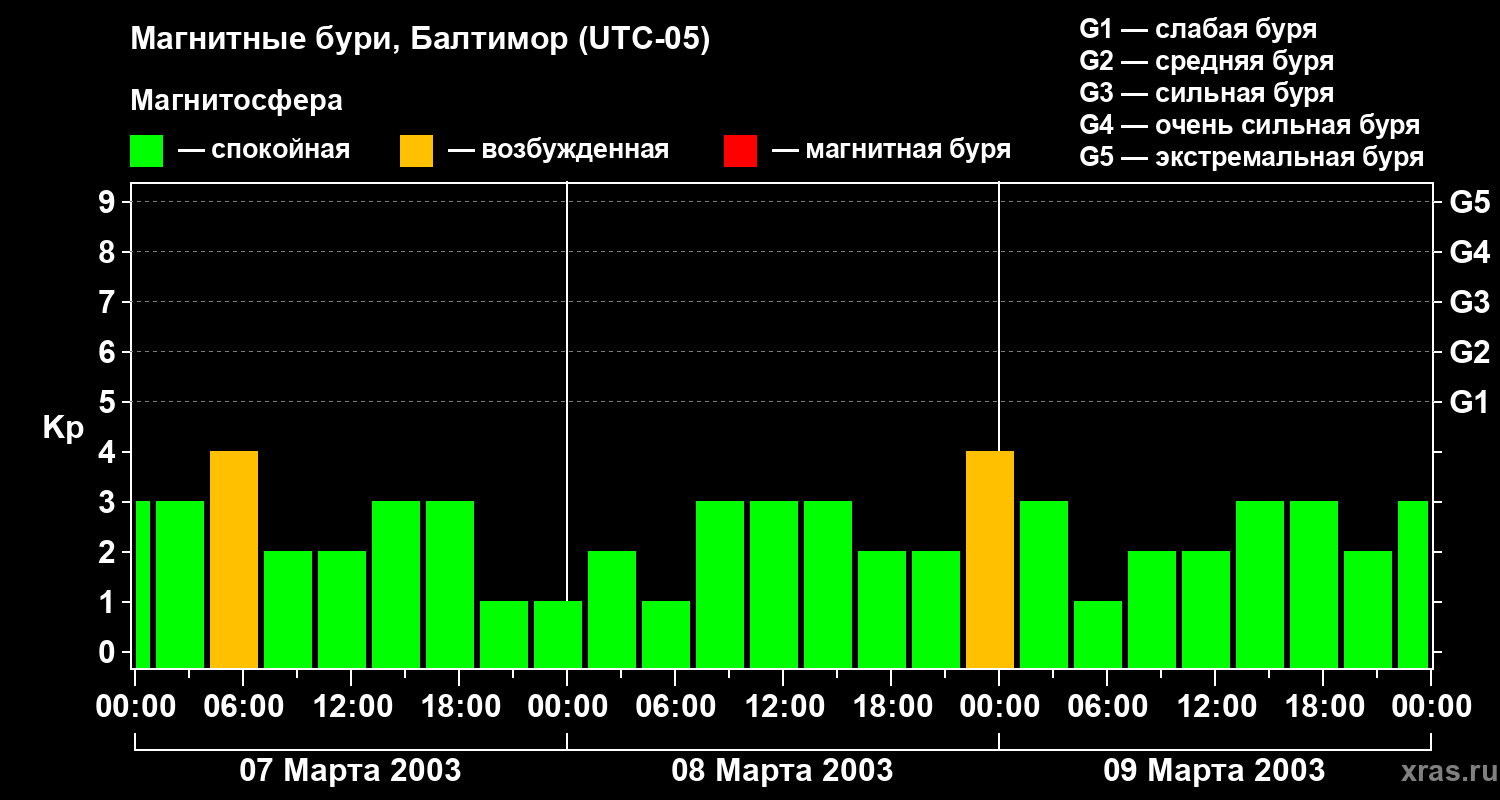Screen dimensions: 1500x800
Task: Click the G5 label on the right axis
Action: [1469, 202]
